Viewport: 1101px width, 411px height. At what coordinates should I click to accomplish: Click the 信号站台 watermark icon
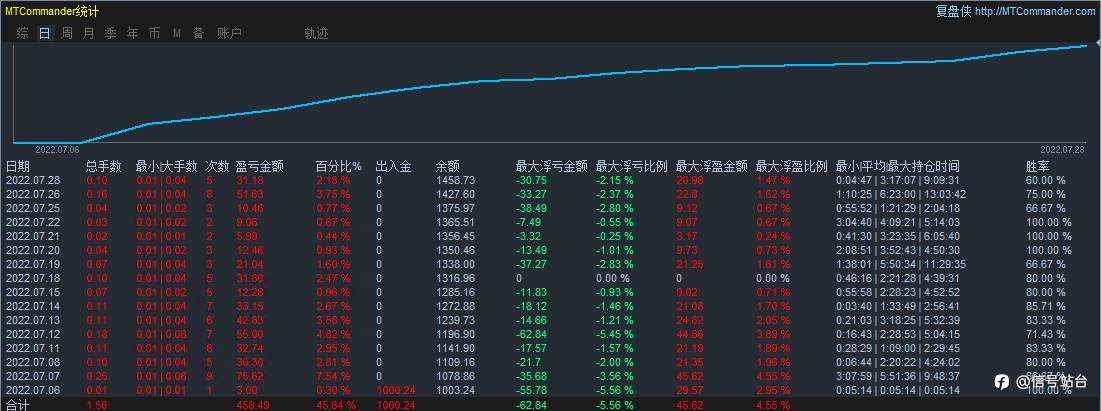(x=1001, y=380)
